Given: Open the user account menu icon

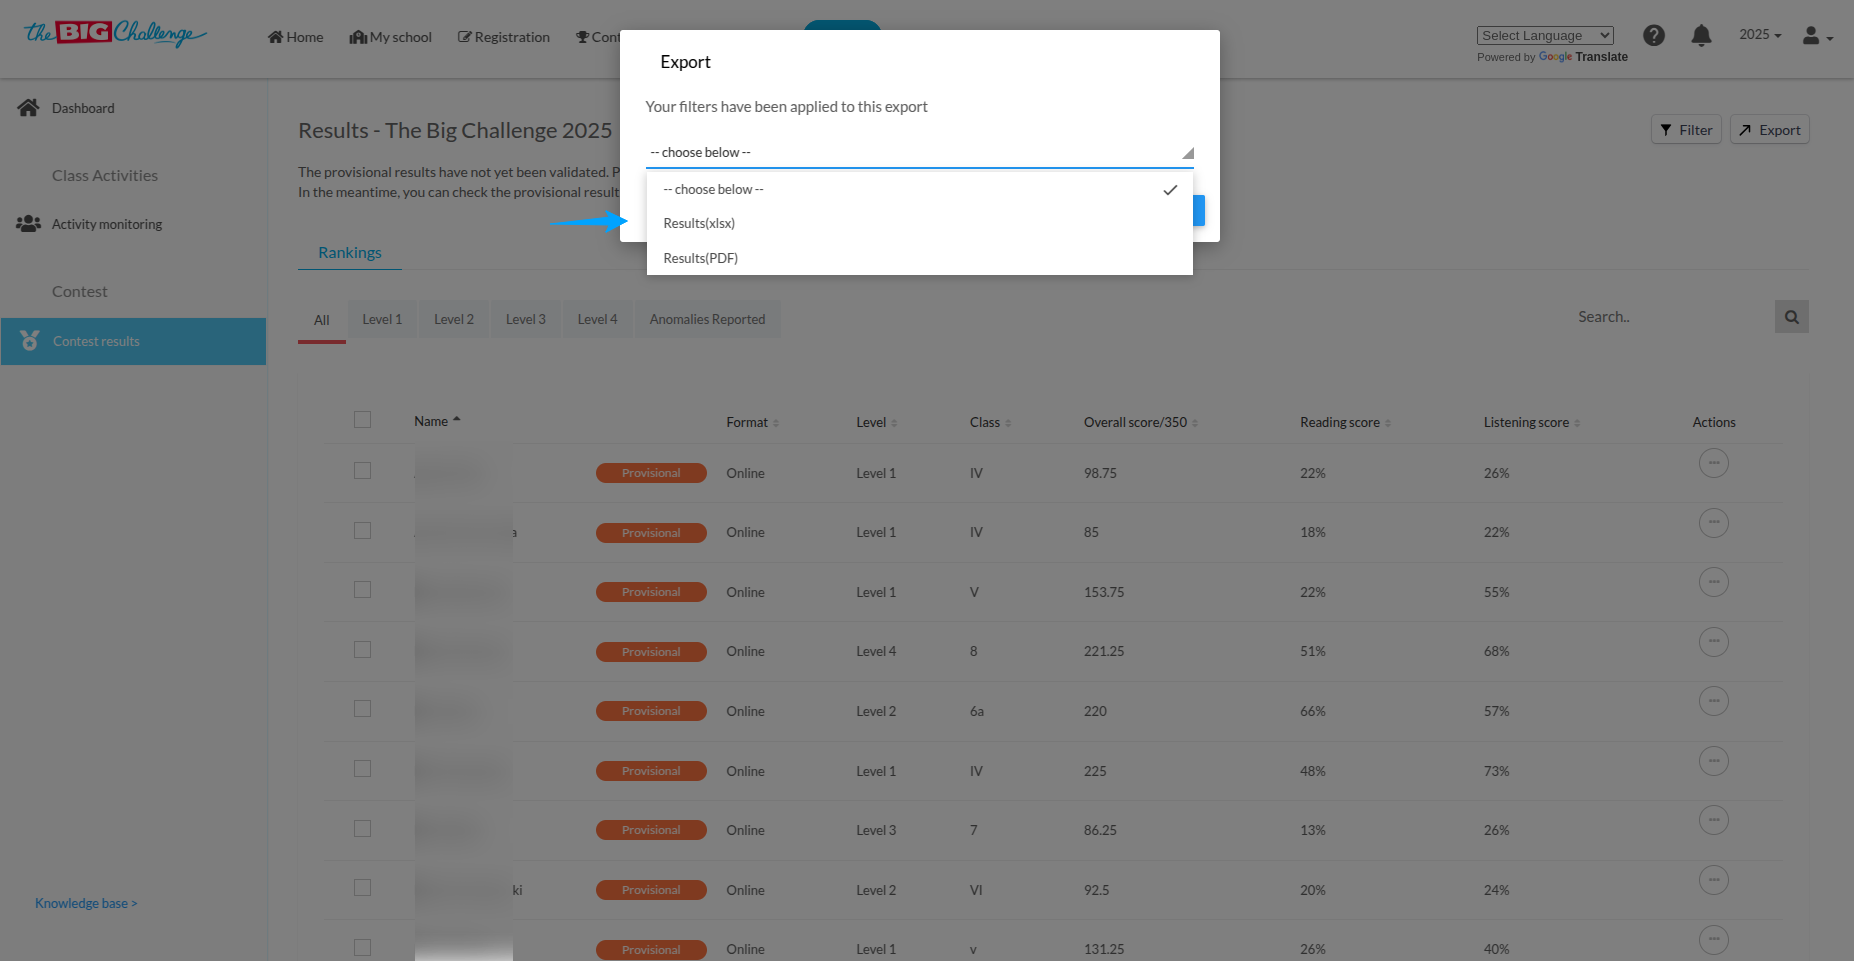Looking at the screenshot, I should (x=1817, y=35).
